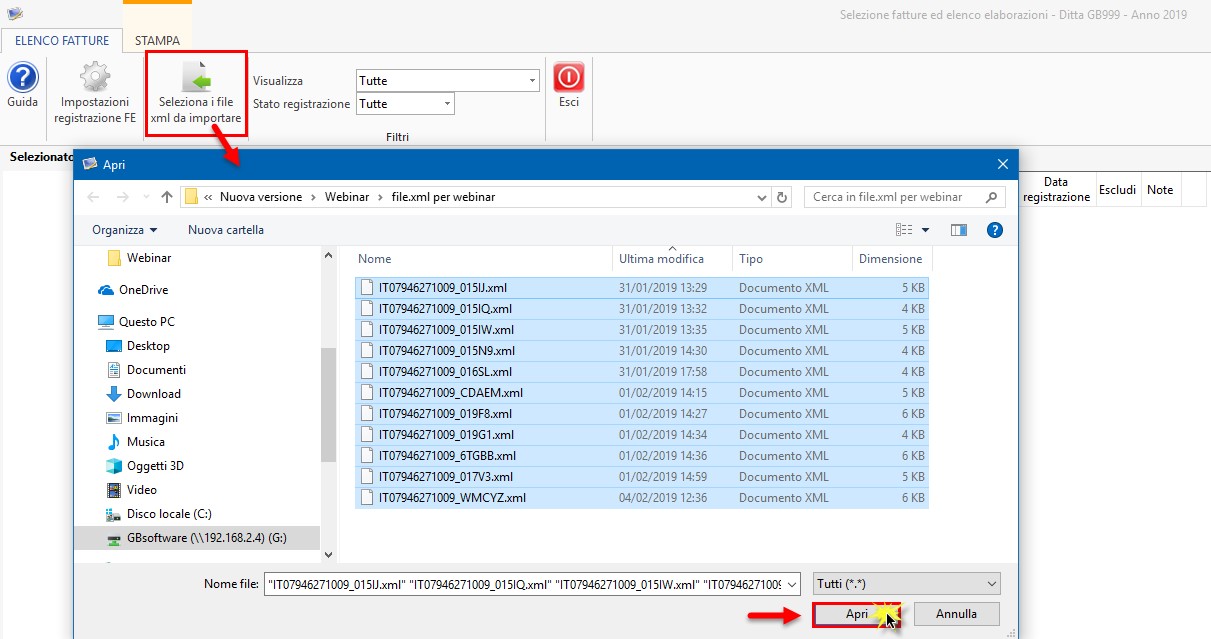Select file IT07946271009_019F8.xml
The image size is (1211, 639).
coord(642,414)
